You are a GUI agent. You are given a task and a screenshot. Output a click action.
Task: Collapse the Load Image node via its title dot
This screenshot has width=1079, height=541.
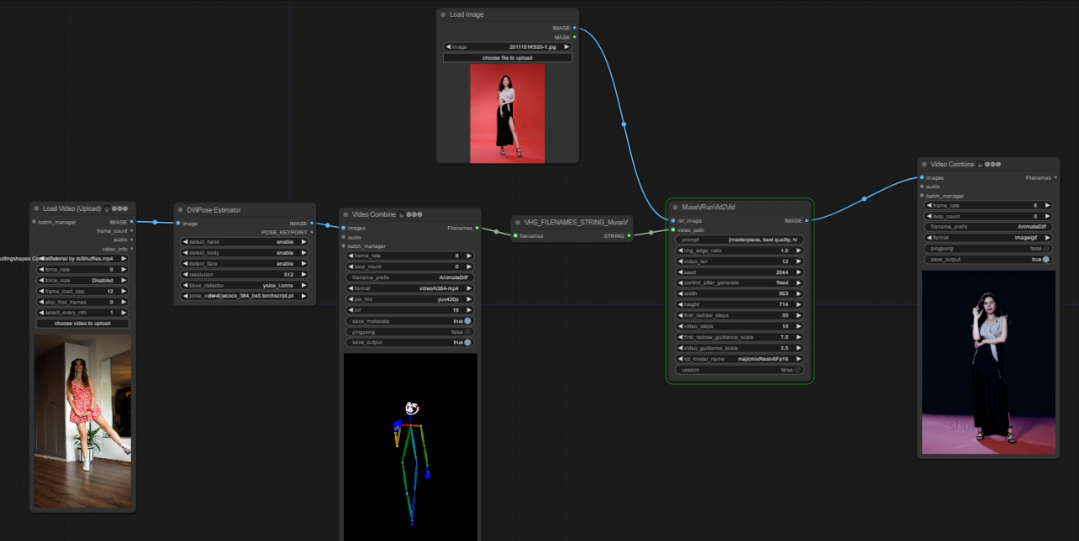coord(443,15)
